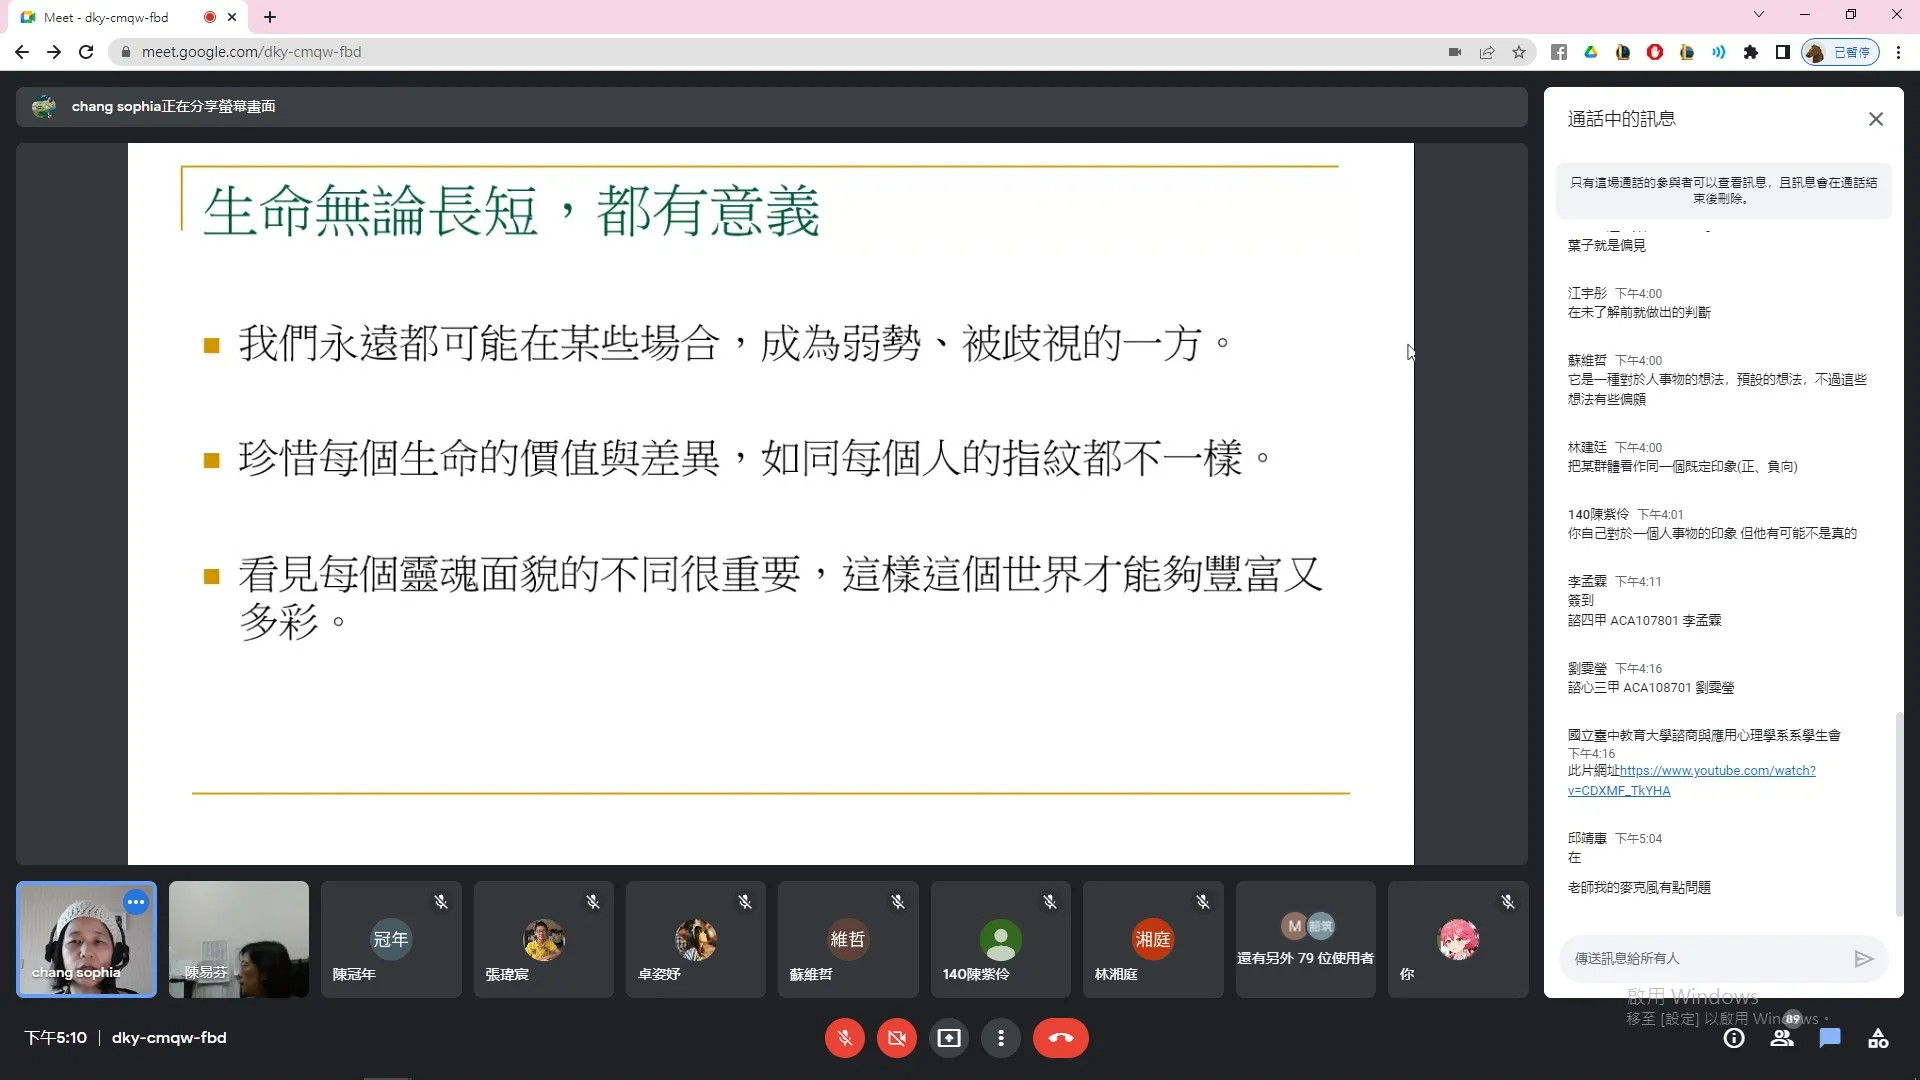
Task: Open the tile showing 79 other users
Action: pyautogui.click(x=1306, y=939)
